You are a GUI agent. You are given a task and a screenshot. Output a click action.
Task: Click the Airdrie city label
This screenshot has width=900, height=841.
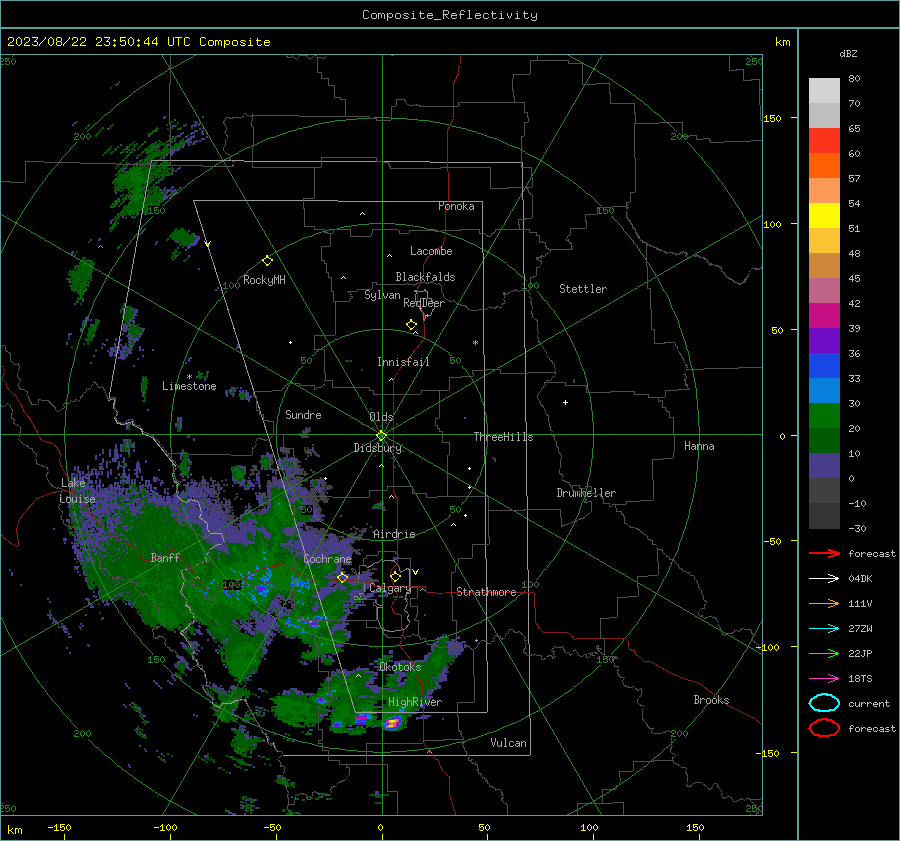(394, 534)
